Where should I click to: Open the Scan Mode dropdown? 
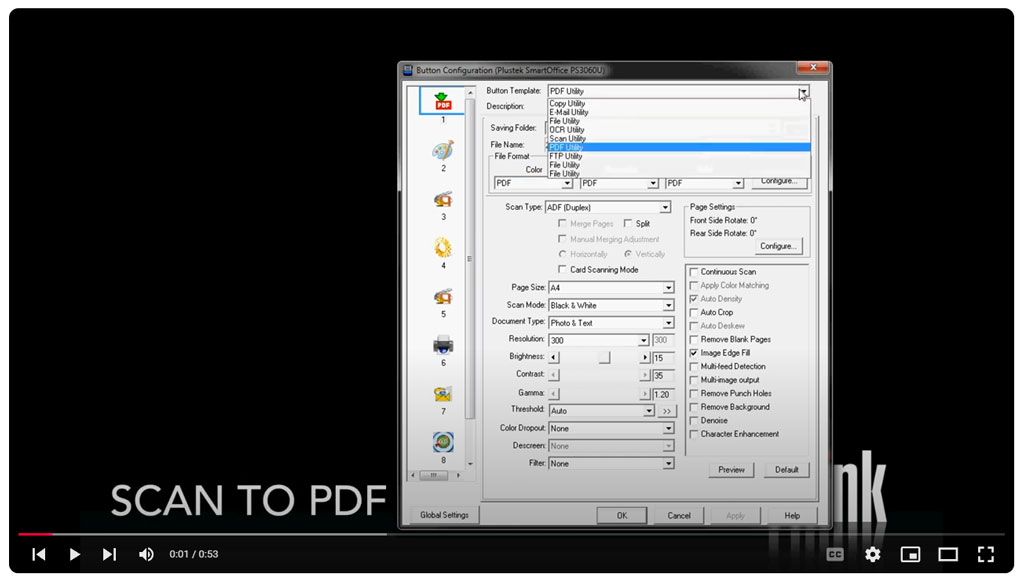point(668,306)
